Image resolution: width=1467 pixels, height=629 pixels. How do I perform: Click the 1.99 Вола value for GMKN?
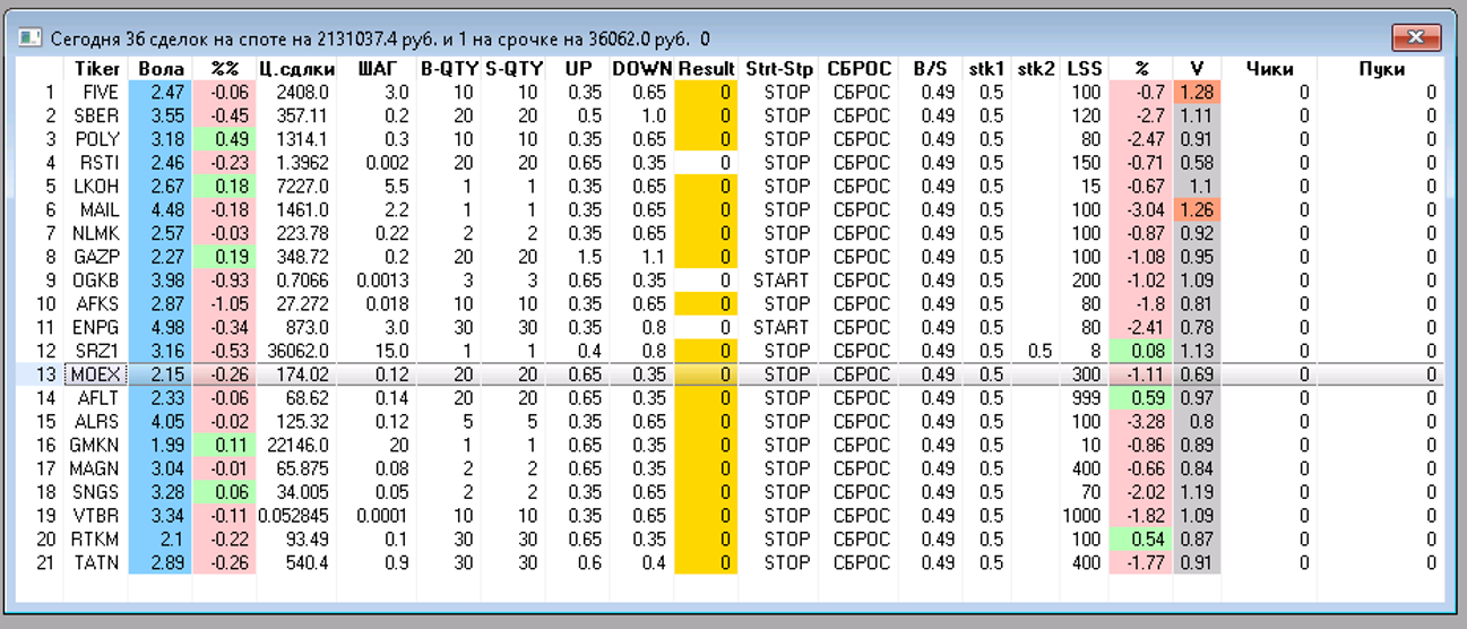[x=160, y=444]
